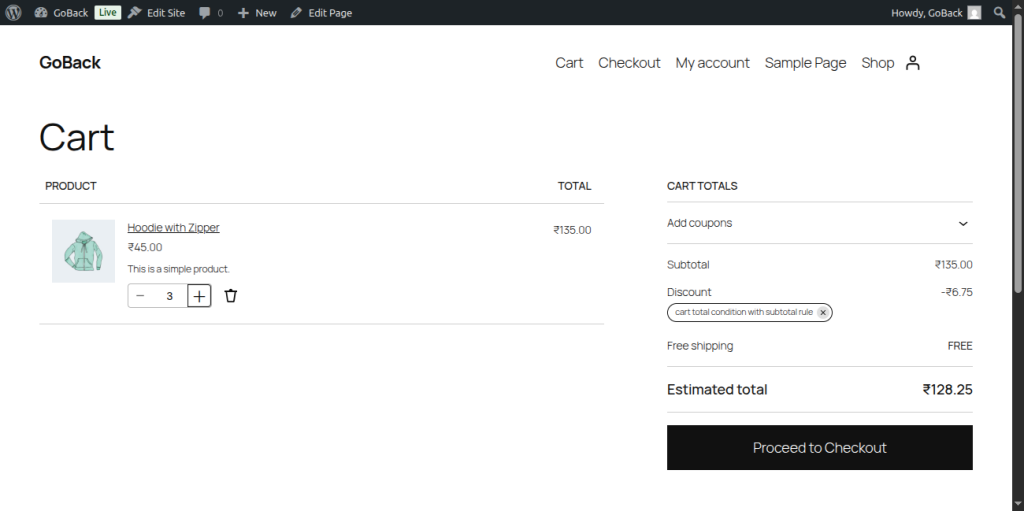Open the Howdy, GoBack account menu
Screen dimensions: 1024x511
[x=935, y=12]
